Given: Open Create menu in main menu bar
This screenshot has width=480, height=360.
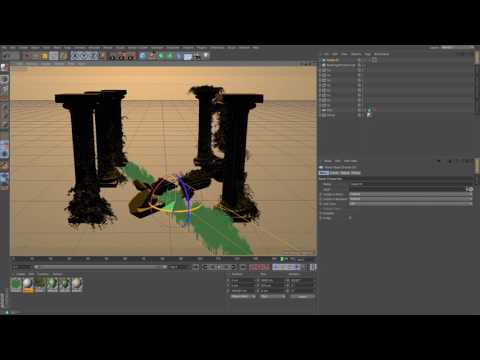Looking at the screenshot, I should tap(23, 48).
